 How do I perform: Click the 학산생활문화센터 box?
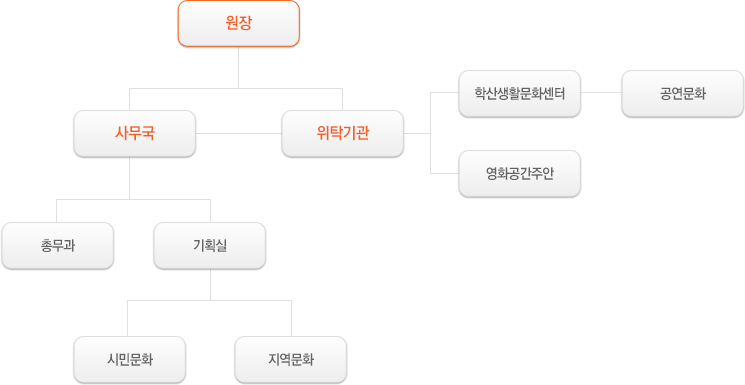coord(519,94)
